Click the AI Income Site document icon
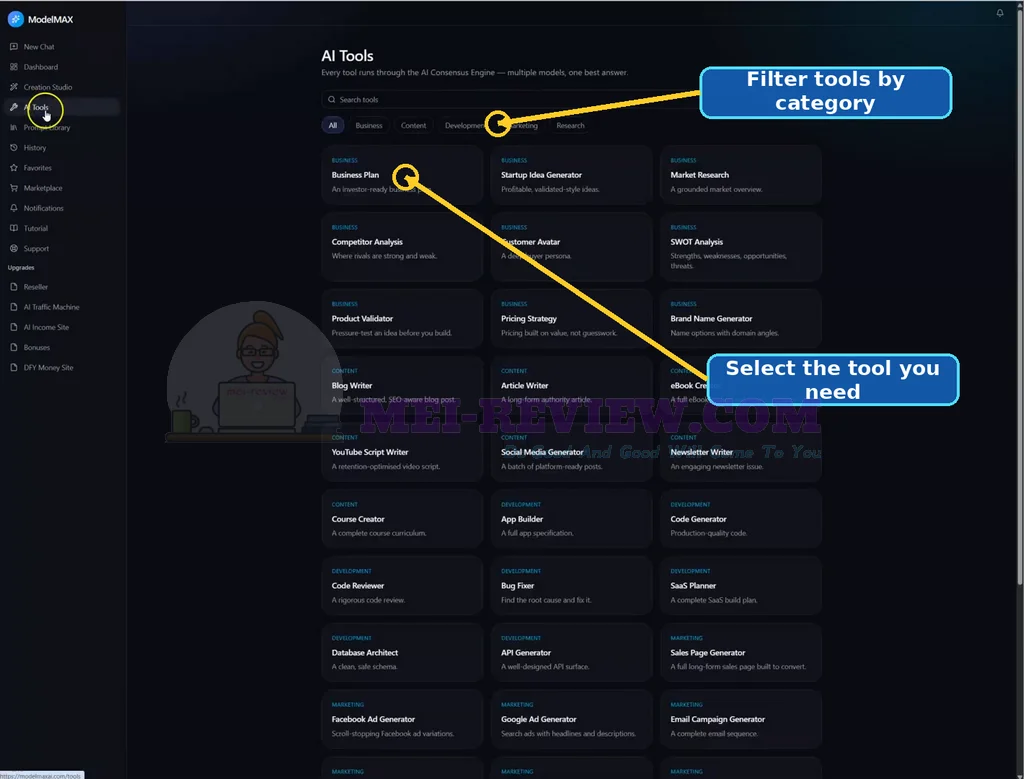Image resolution: width=1024 pixels, height=779 pixels. pos(14,327)
